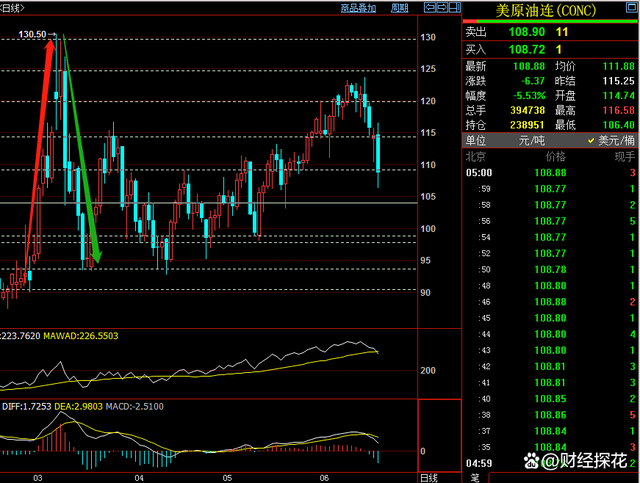Click the 持仓 value 238951
Image resolution: width=640 pixels, height=483 pixels.
click(527, 125)
